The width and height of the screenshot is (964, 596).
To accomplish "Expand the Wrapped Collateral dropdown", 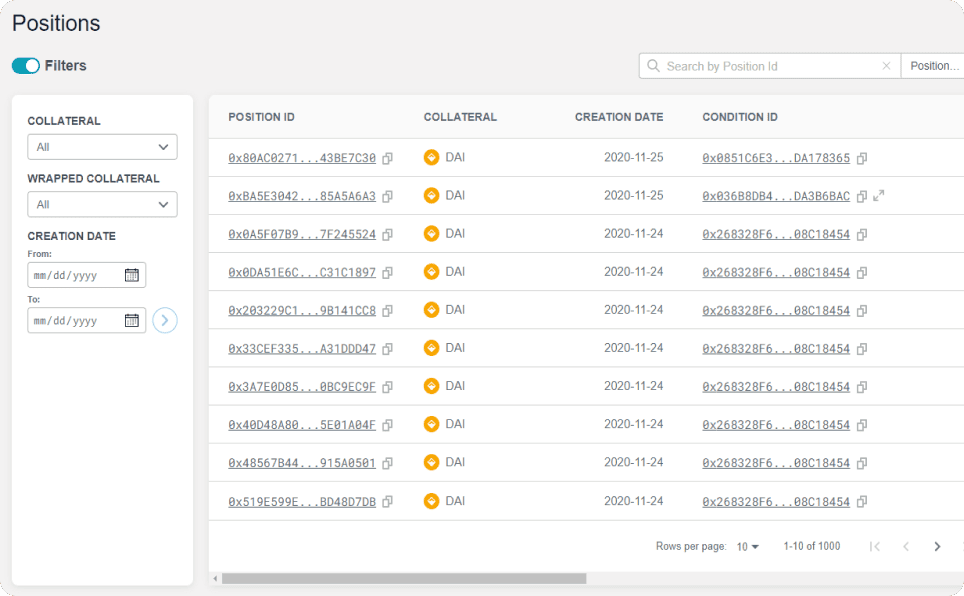I will pos(102,204).
